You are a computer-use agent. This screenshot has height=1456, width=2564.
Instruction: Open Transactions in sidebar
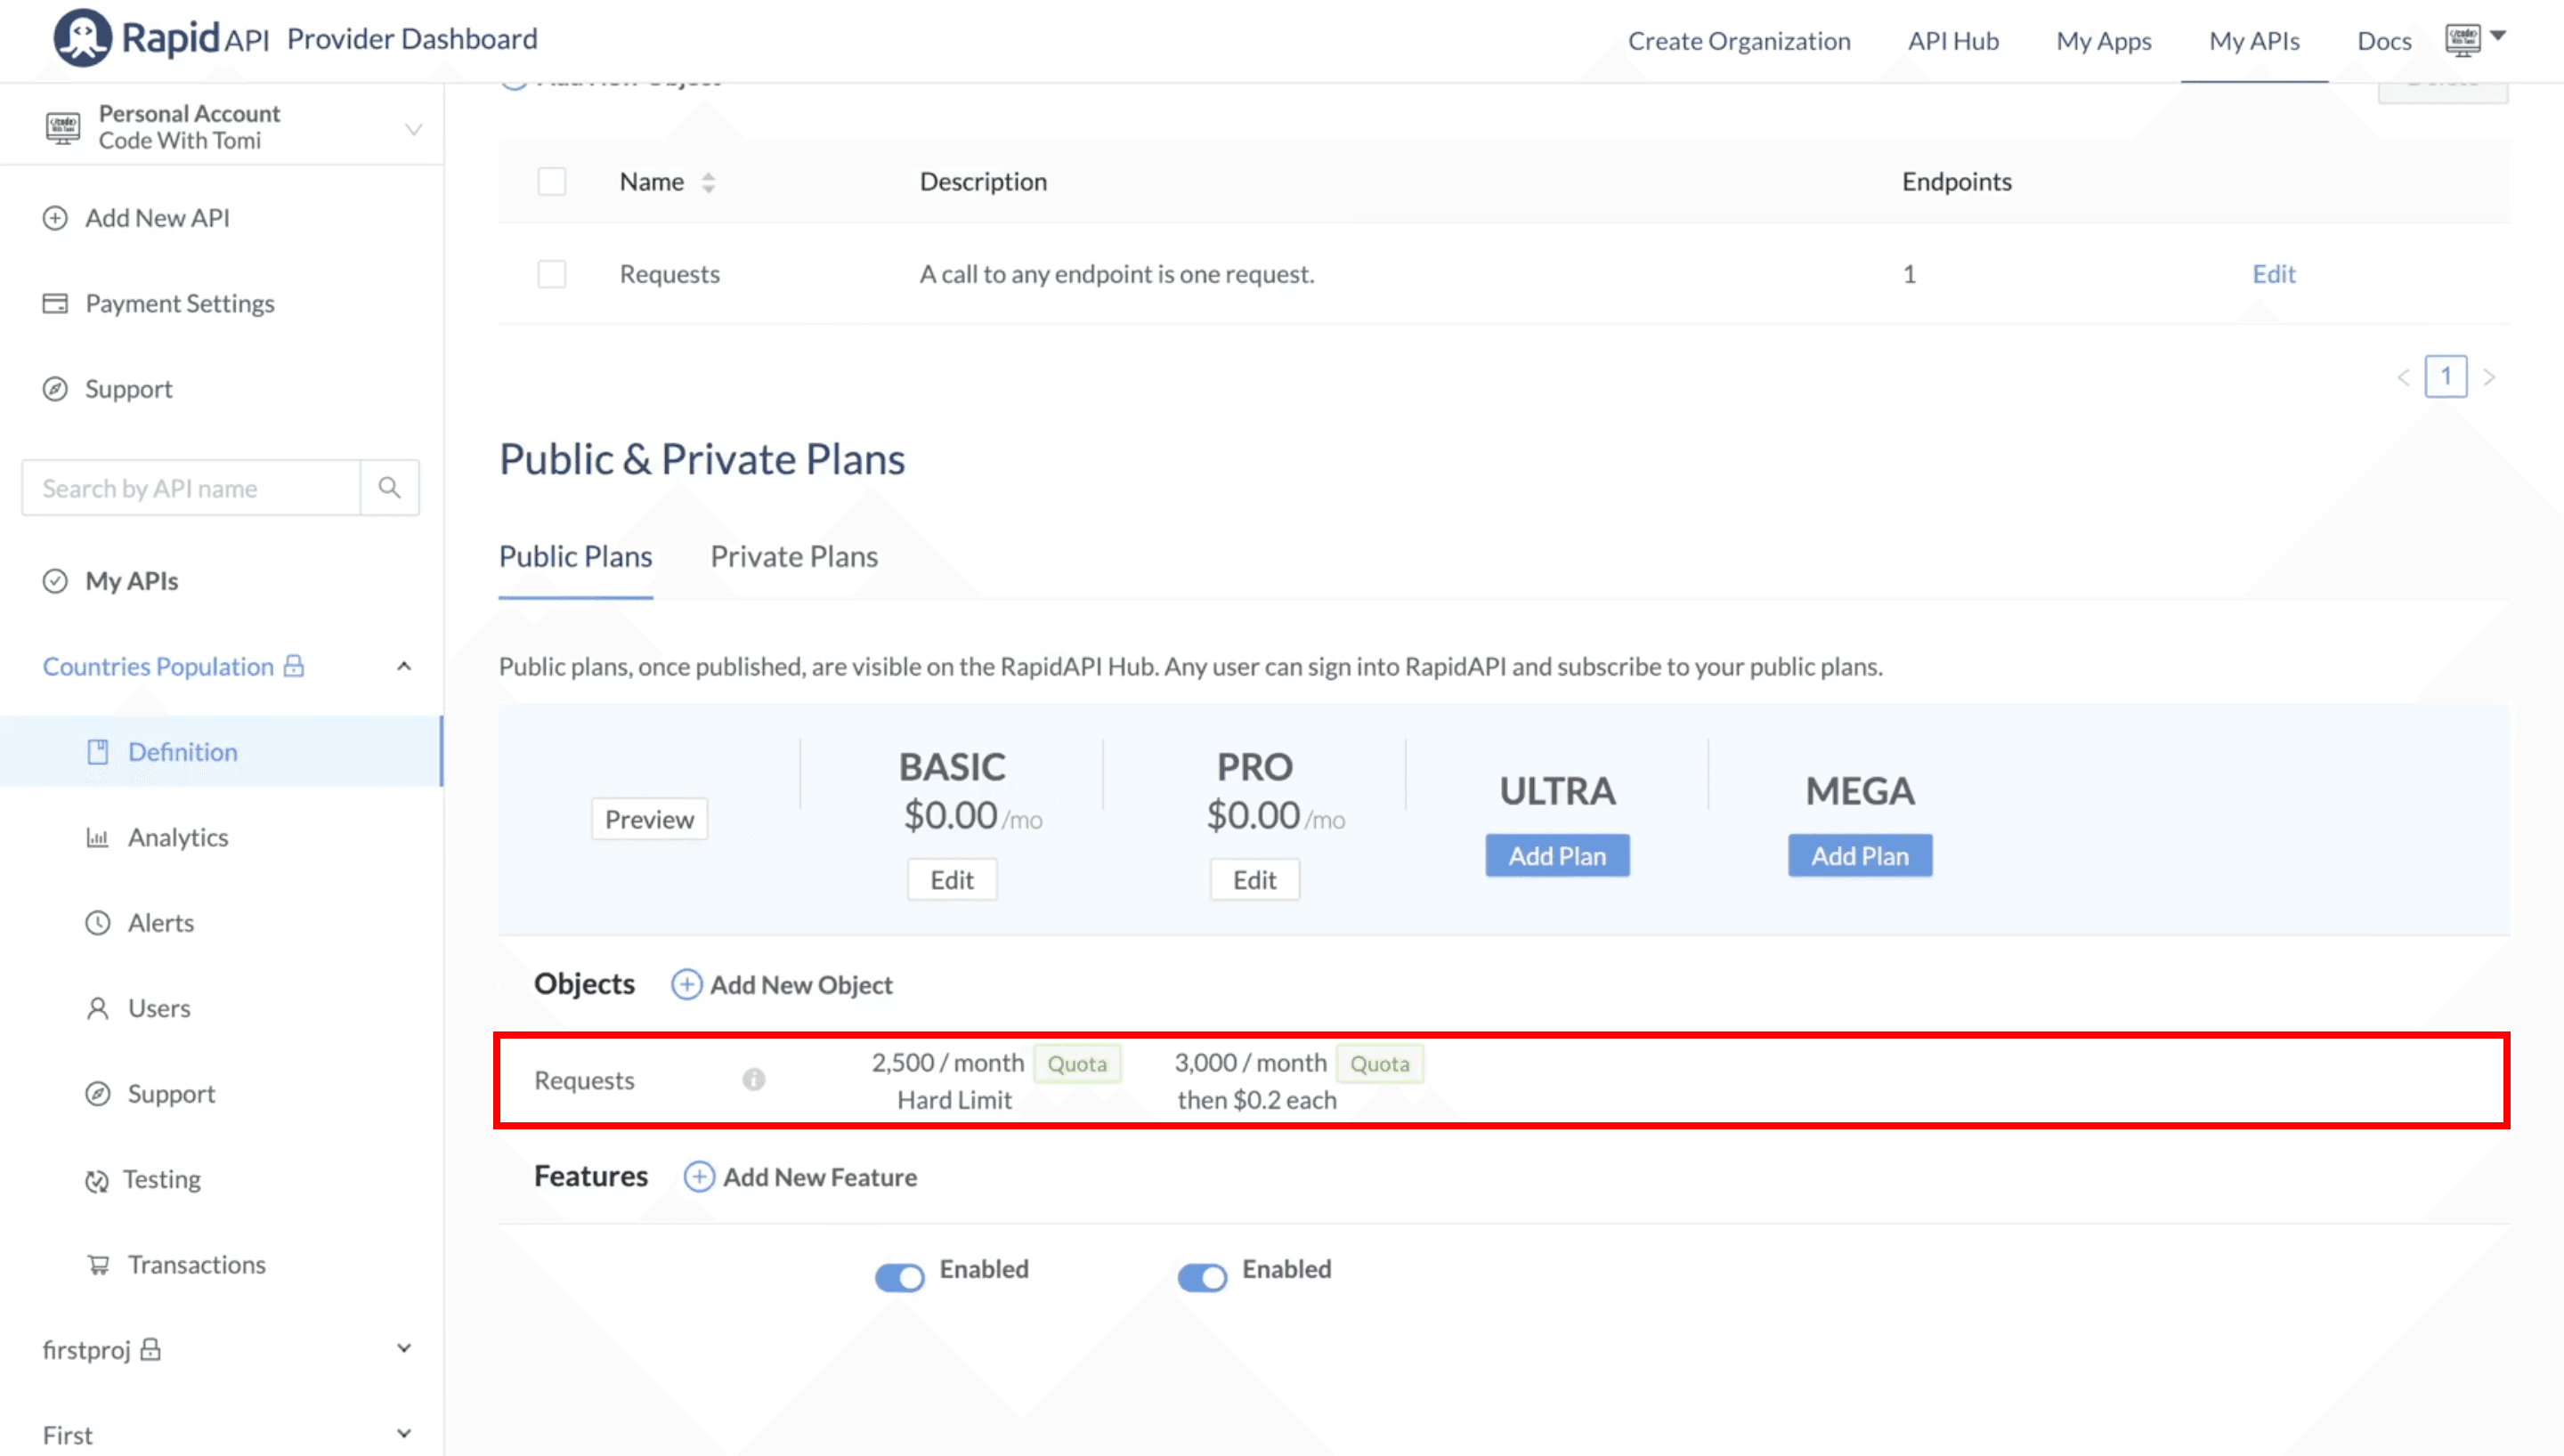pos(197,1265)
